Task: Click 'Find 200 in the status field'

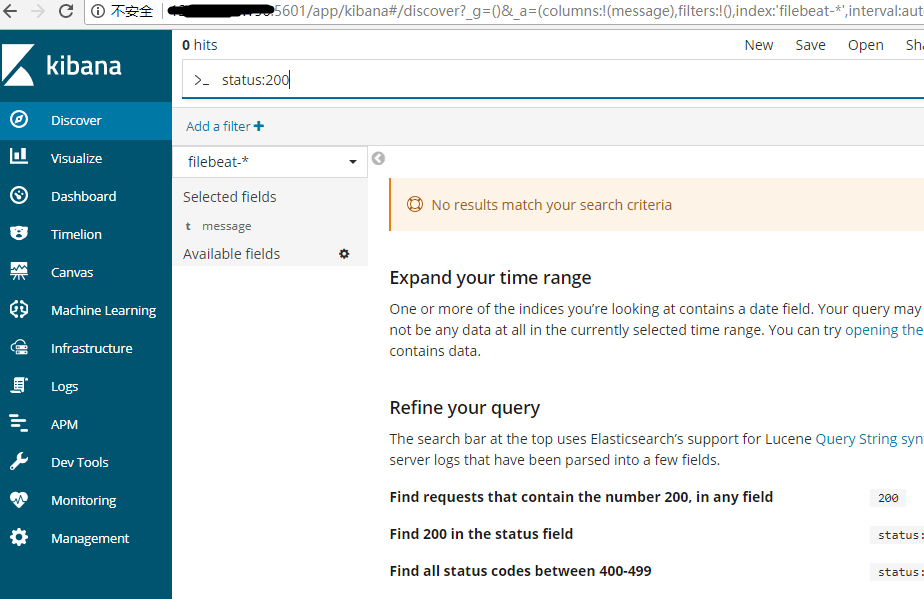Action: [481, 534]
